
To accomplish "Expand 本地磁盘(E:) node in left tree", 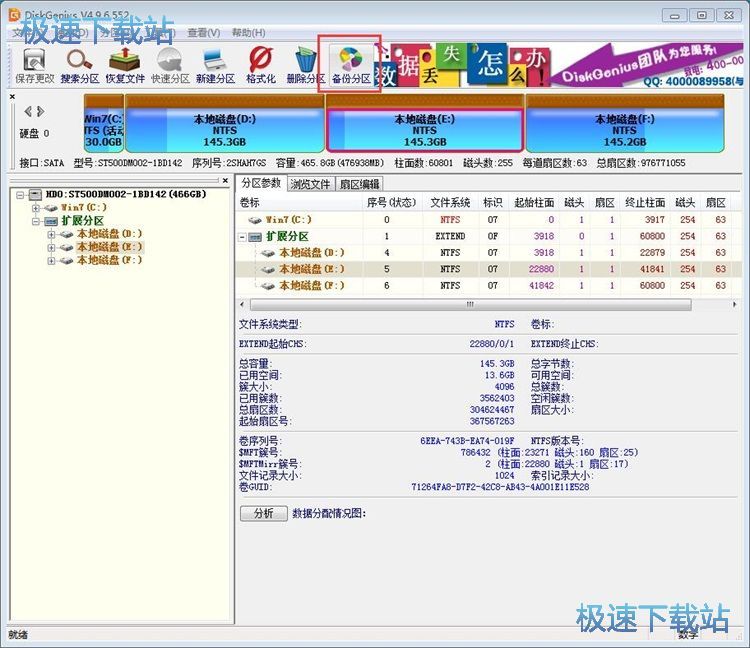I will (x=51, y=248).
